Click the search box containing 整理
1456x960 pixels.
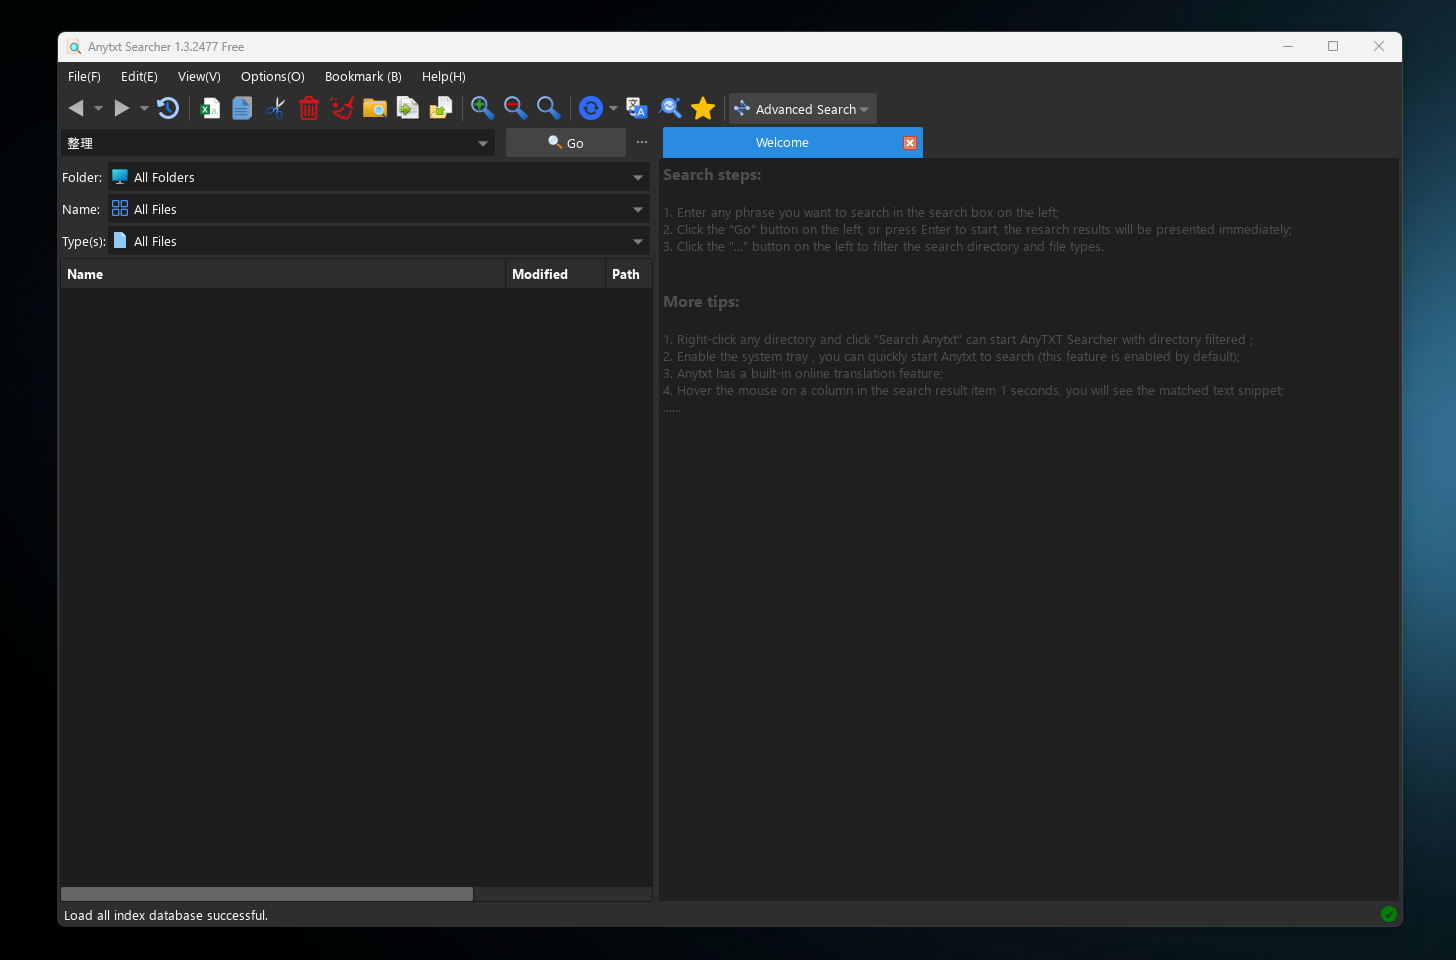pyautogui.click(x=268, y=144)
